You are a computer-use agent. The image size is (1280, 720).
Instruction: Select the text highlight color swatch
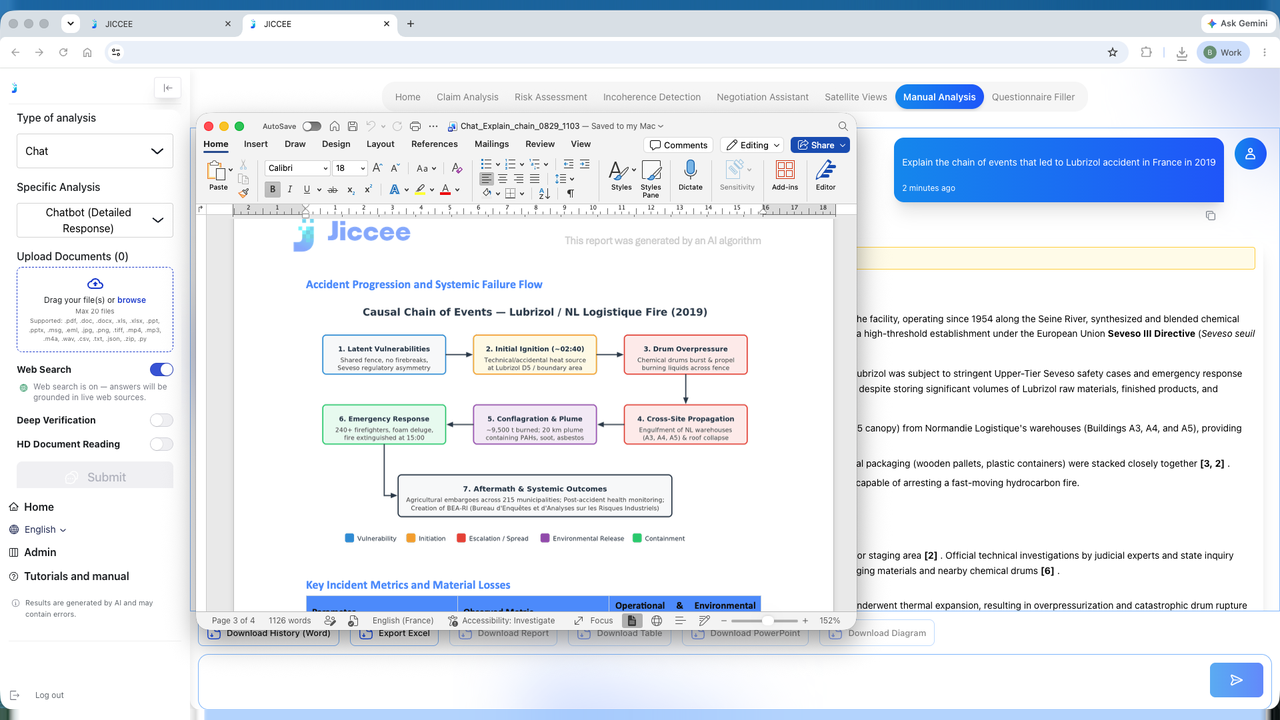(x=421, y=189)
